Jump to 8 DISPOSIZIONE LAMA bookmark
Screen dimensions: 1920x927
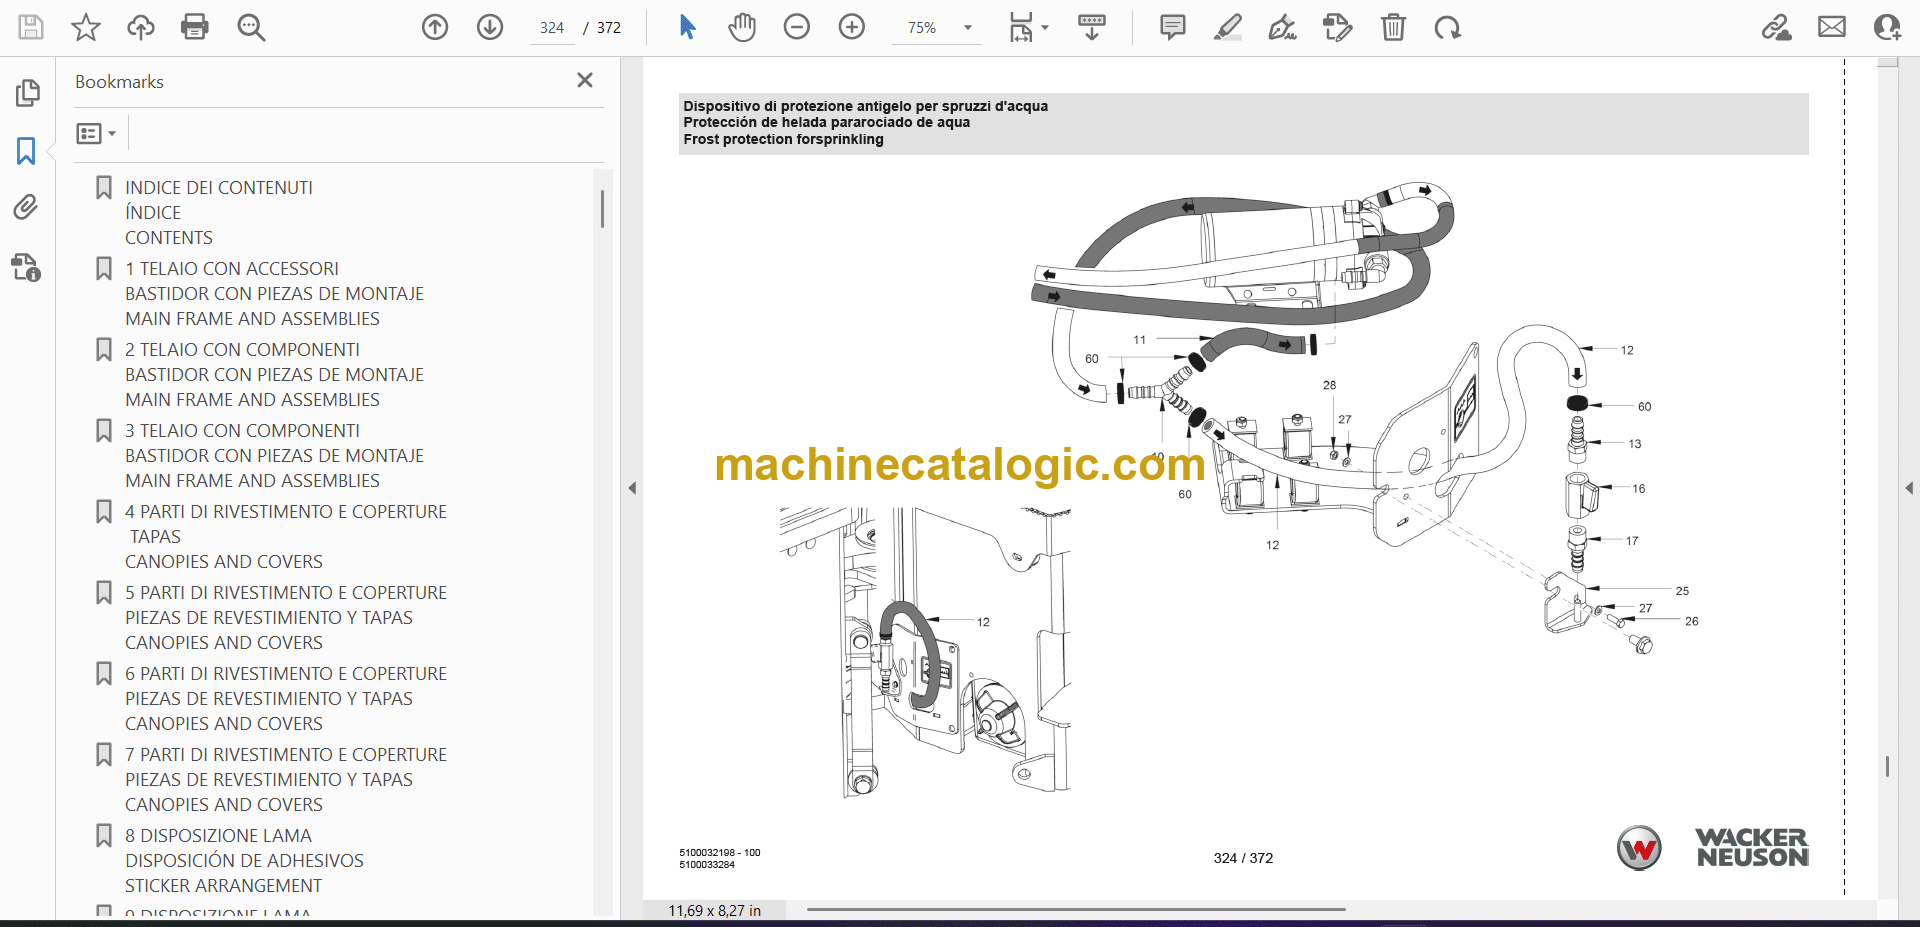pyautogui.click(x=218, y=836)
